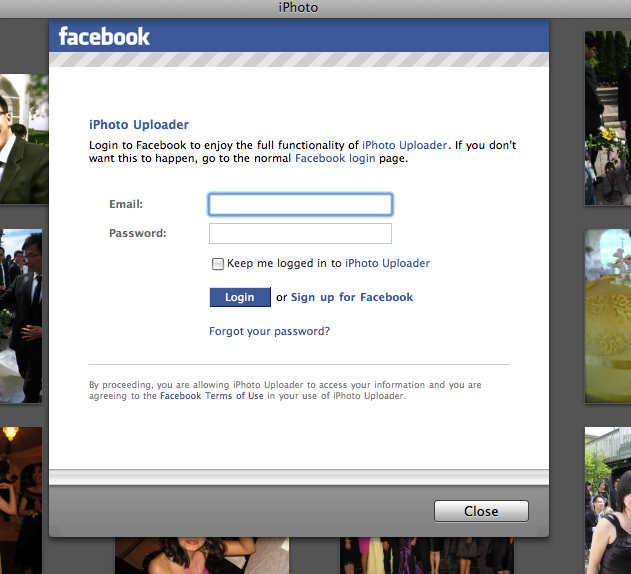Select man with glasses crowd photo
Screen dimensions: 631x574
tap(21, 316)
